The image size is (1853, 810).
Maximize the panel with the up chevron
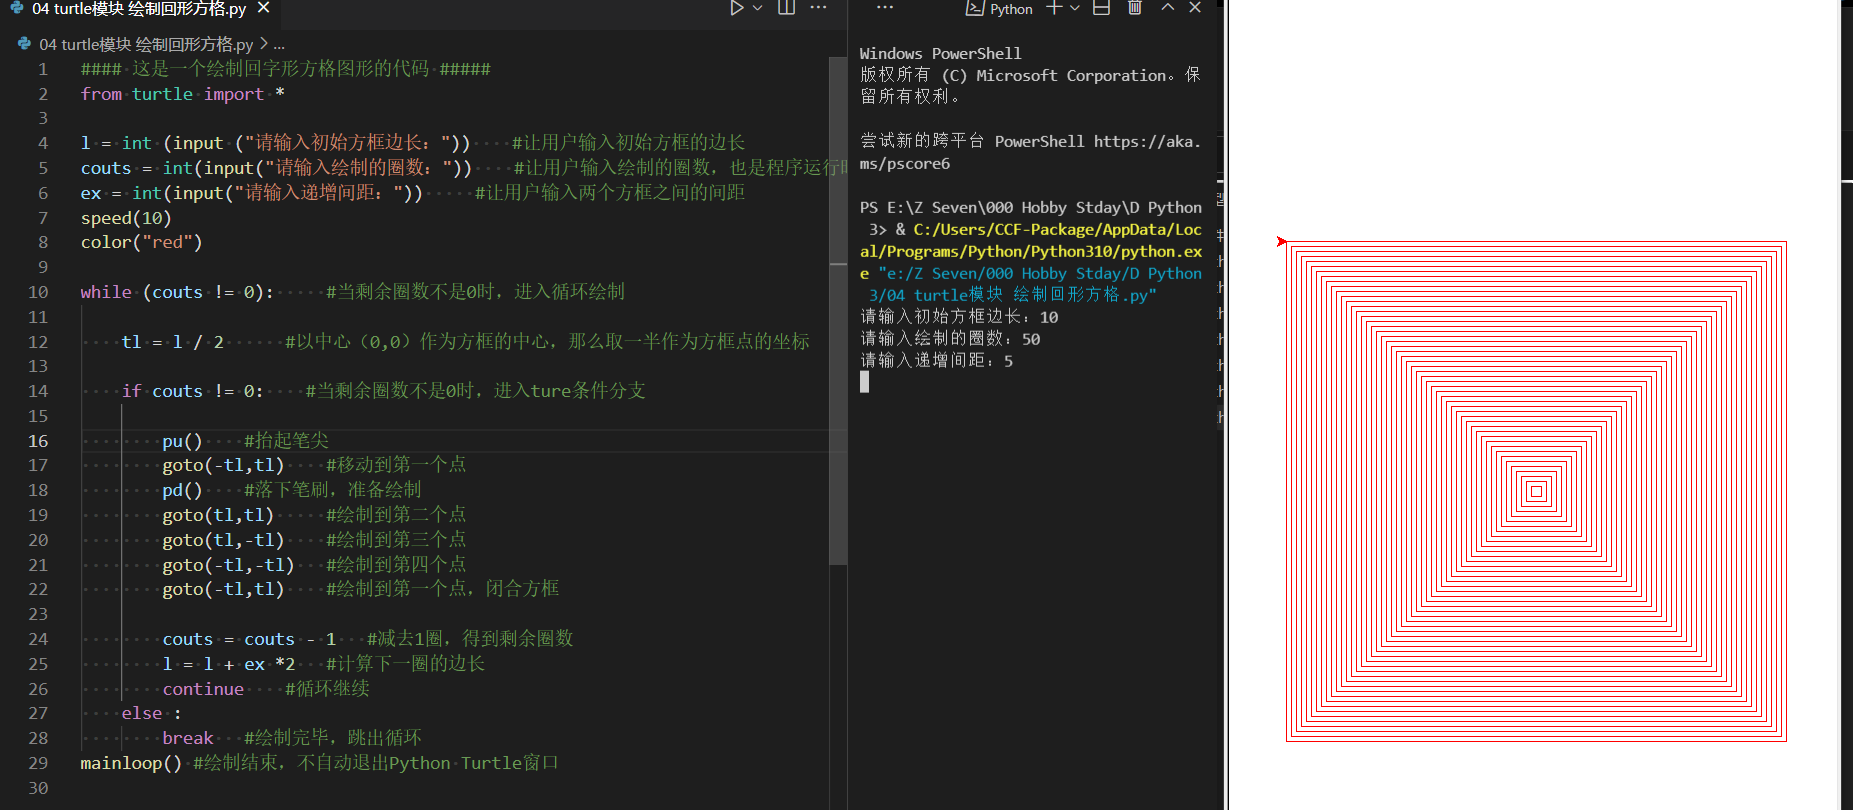(1167, 8)
